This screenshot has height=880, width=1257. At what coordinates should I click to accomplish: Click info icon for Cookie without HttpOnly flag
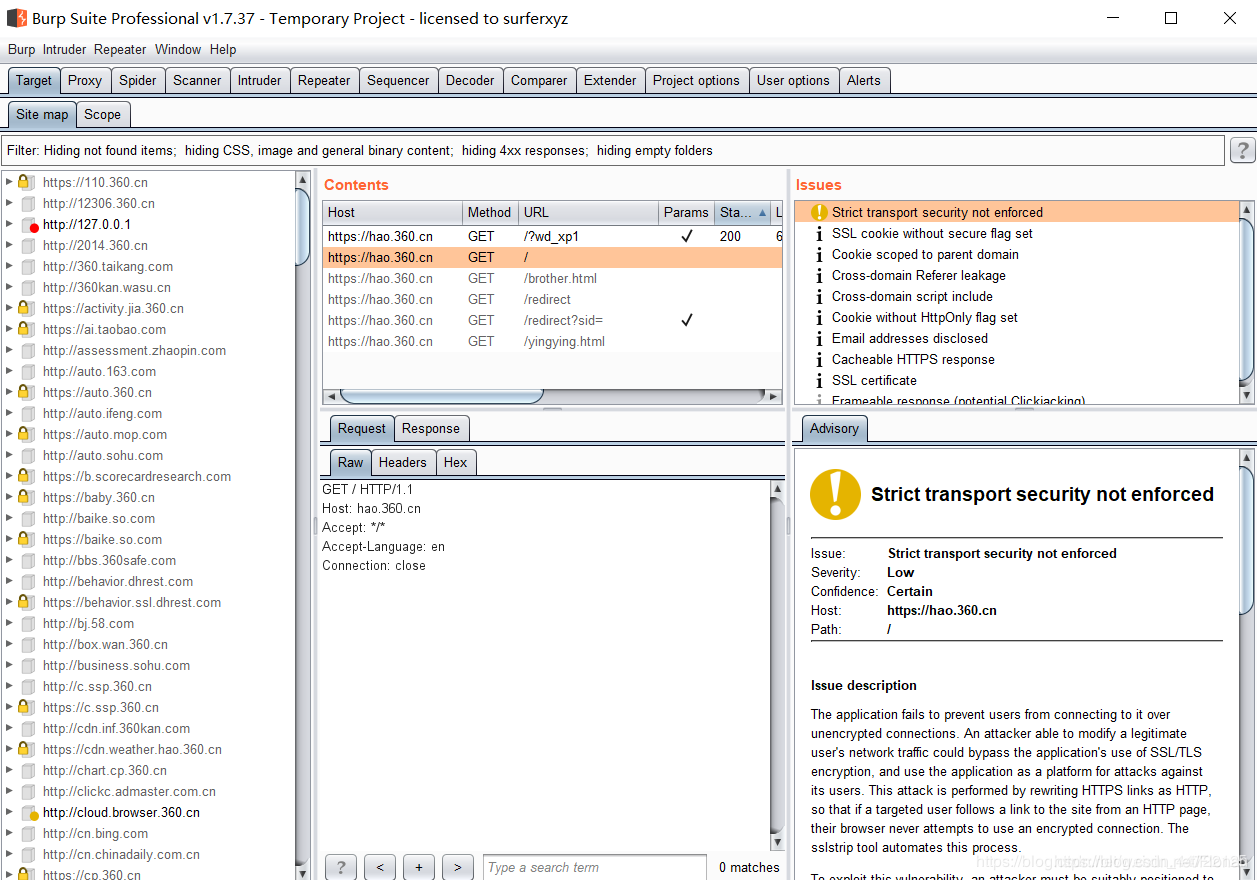819,317
